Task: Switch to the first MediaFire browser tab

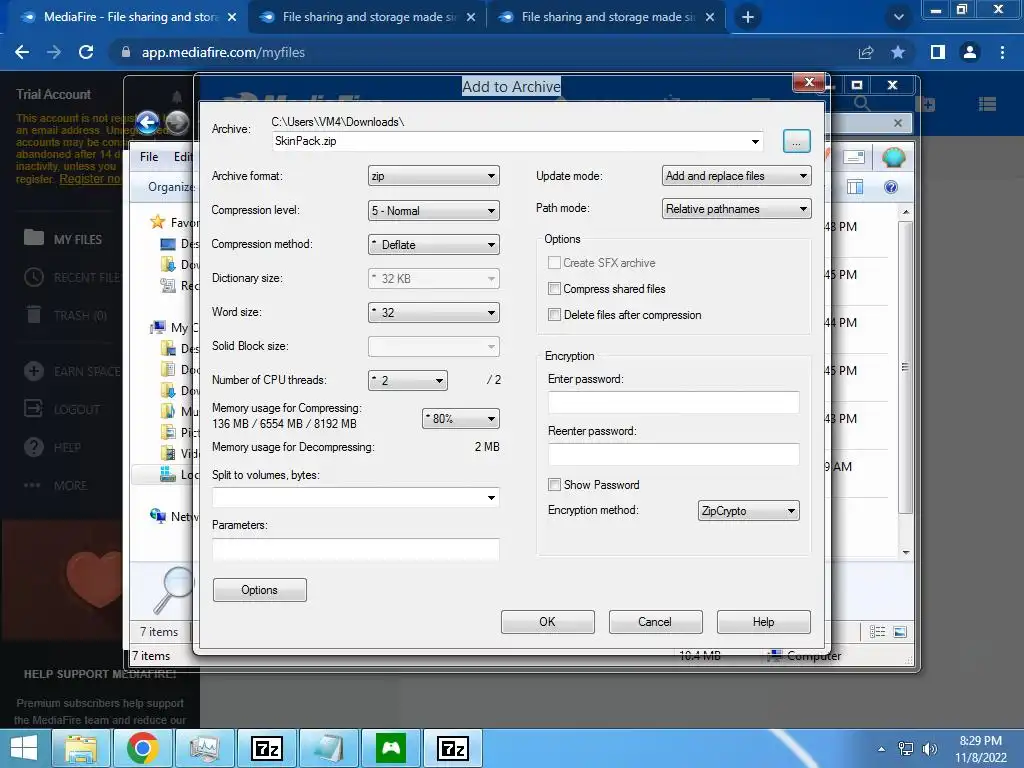Action: click(130, 17)
